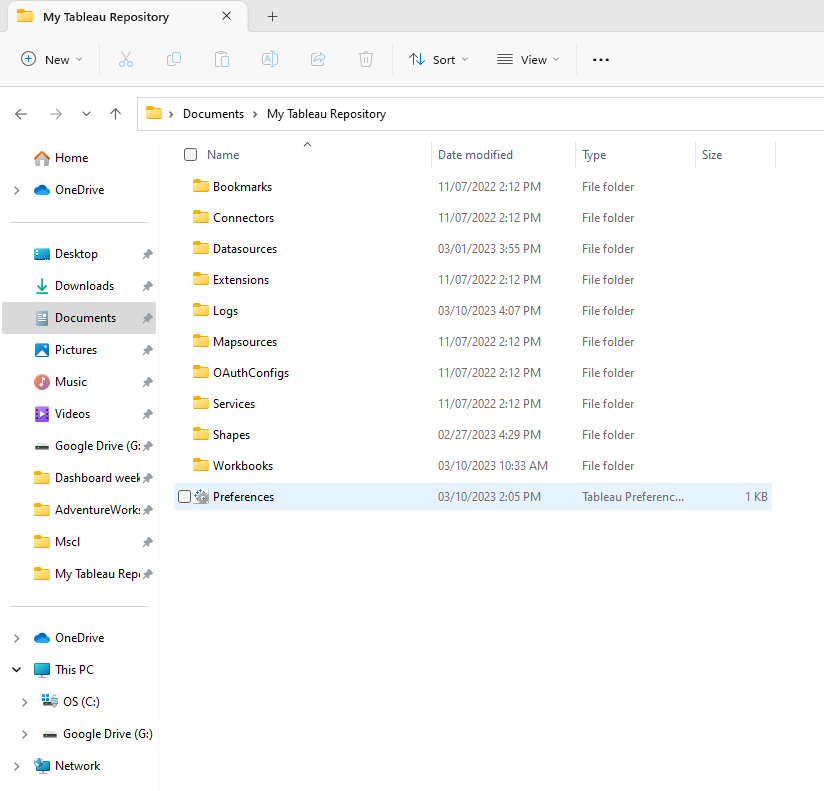The height and width of the screenshot is (791, 824).
Task: Tick the Preferences file checkbox
Action: click(x=184, y=497)
